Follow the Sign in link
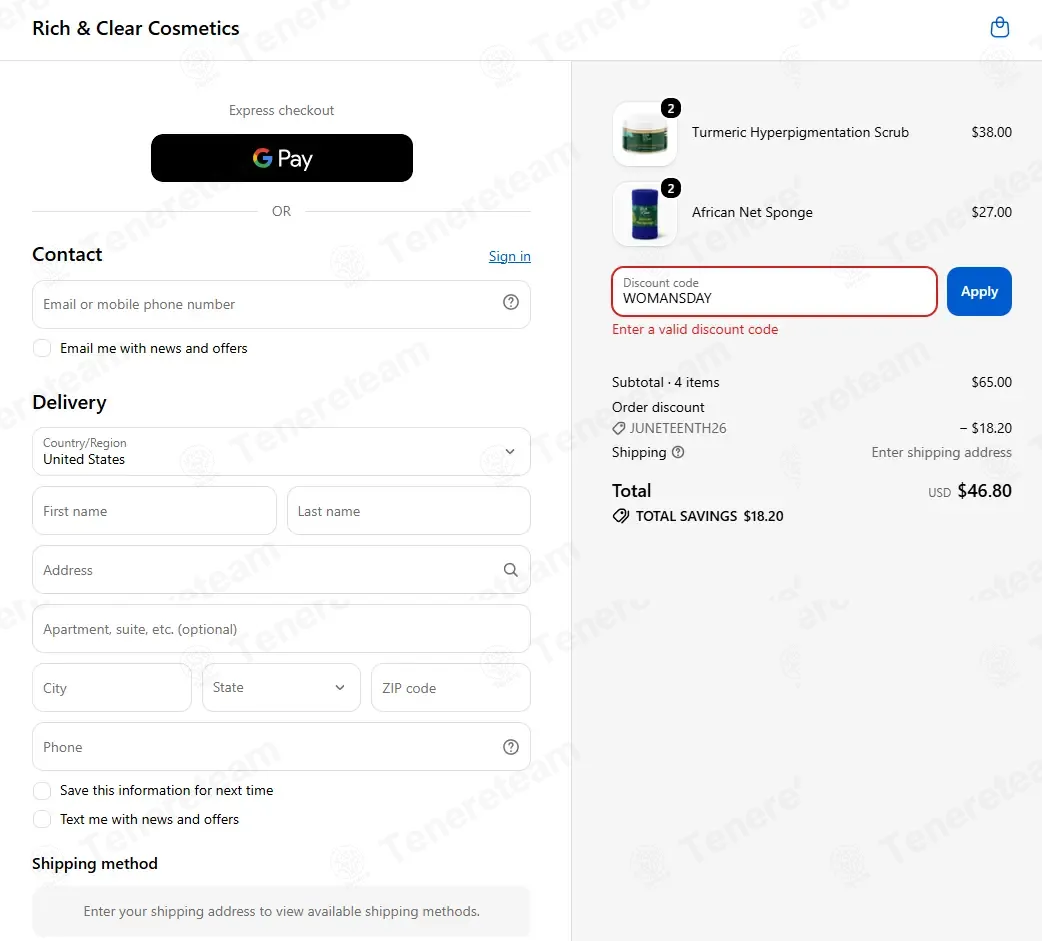 (510, 256)
